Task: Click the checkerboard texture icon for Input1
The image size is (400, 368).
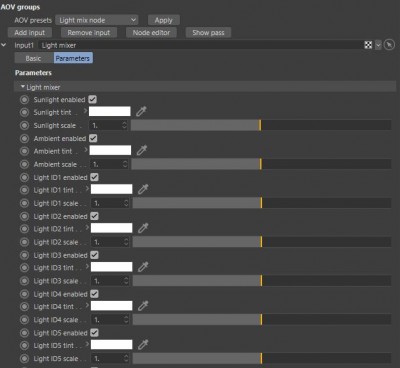Action: point(368,45)
